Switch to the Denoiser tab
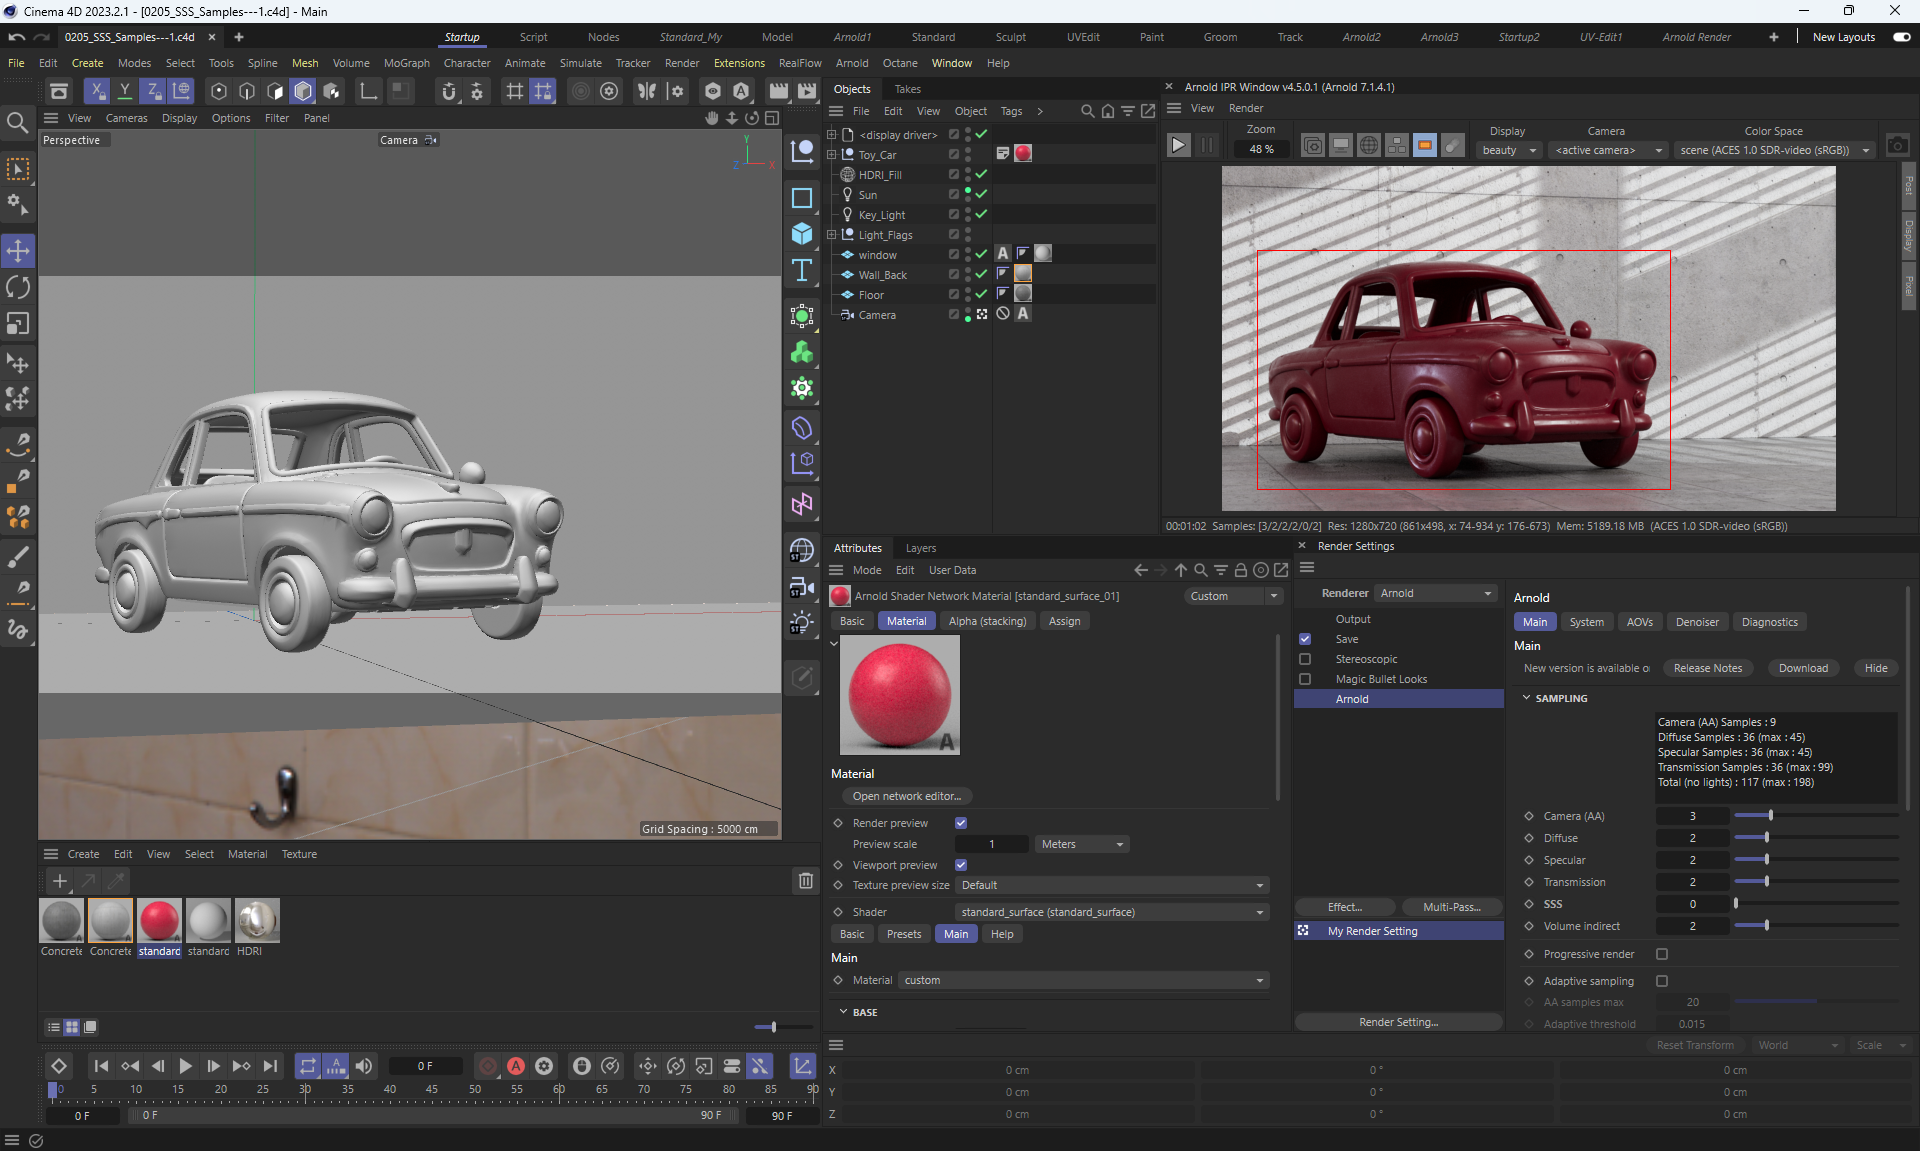The width and height of the screenshot is (1920, 1151). [x=1697, y=622]
